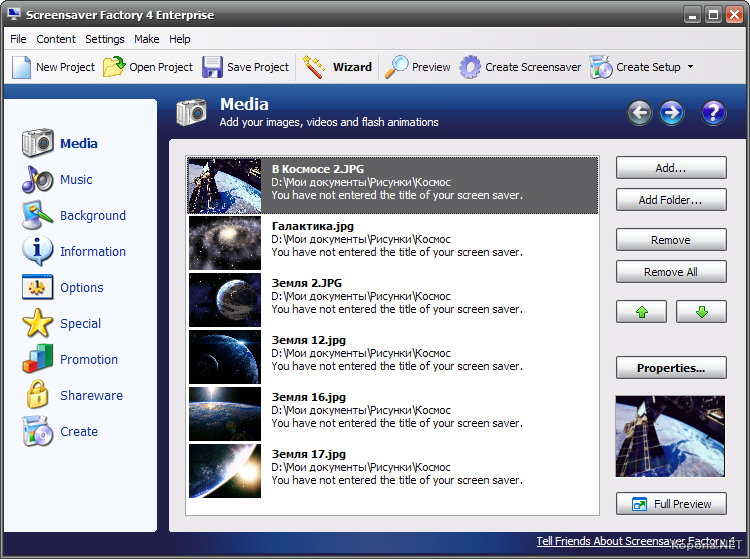Launch the Wizard magic wand icon

click(x=314, y=67)
